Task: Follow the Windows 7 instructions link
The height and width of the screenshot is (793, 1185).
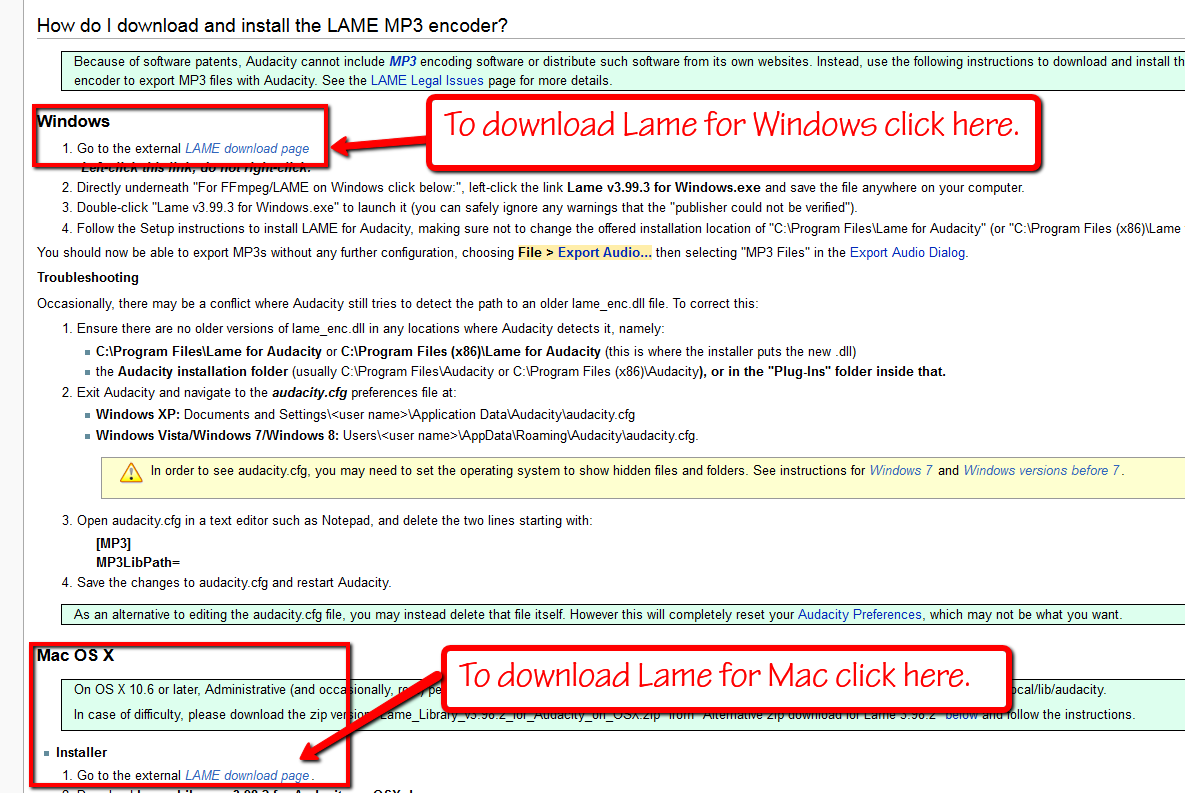Action: 901,470
